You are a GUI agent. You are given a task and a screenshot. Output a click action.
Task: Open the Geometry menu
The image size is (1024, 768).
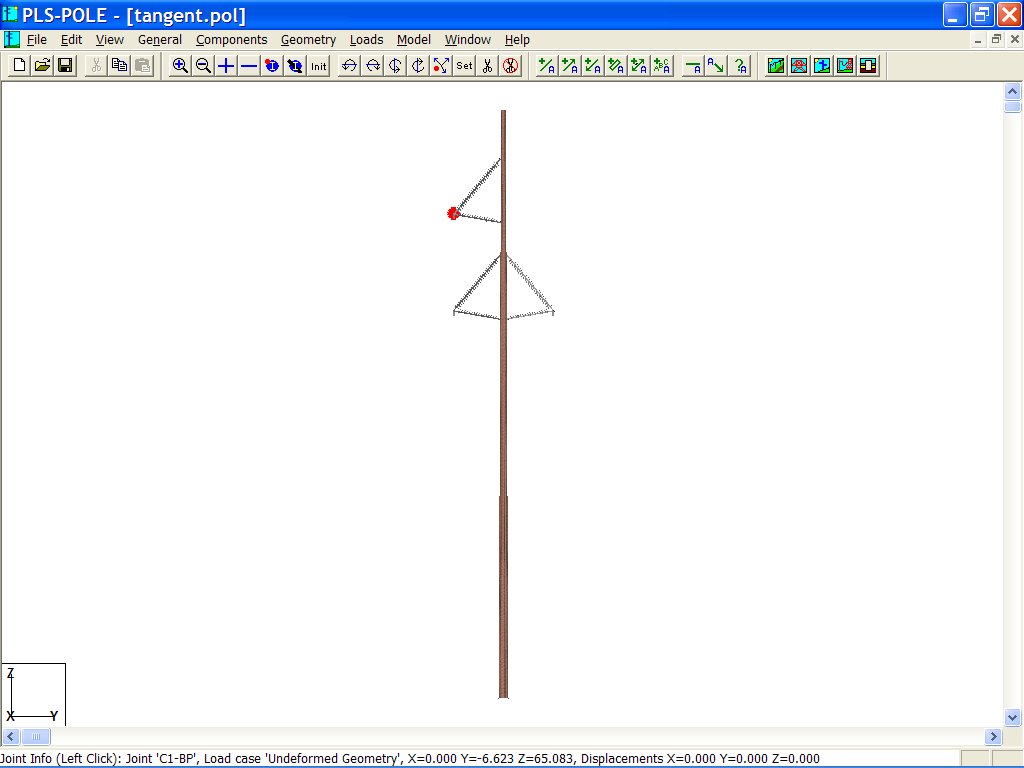click(308, 40)
